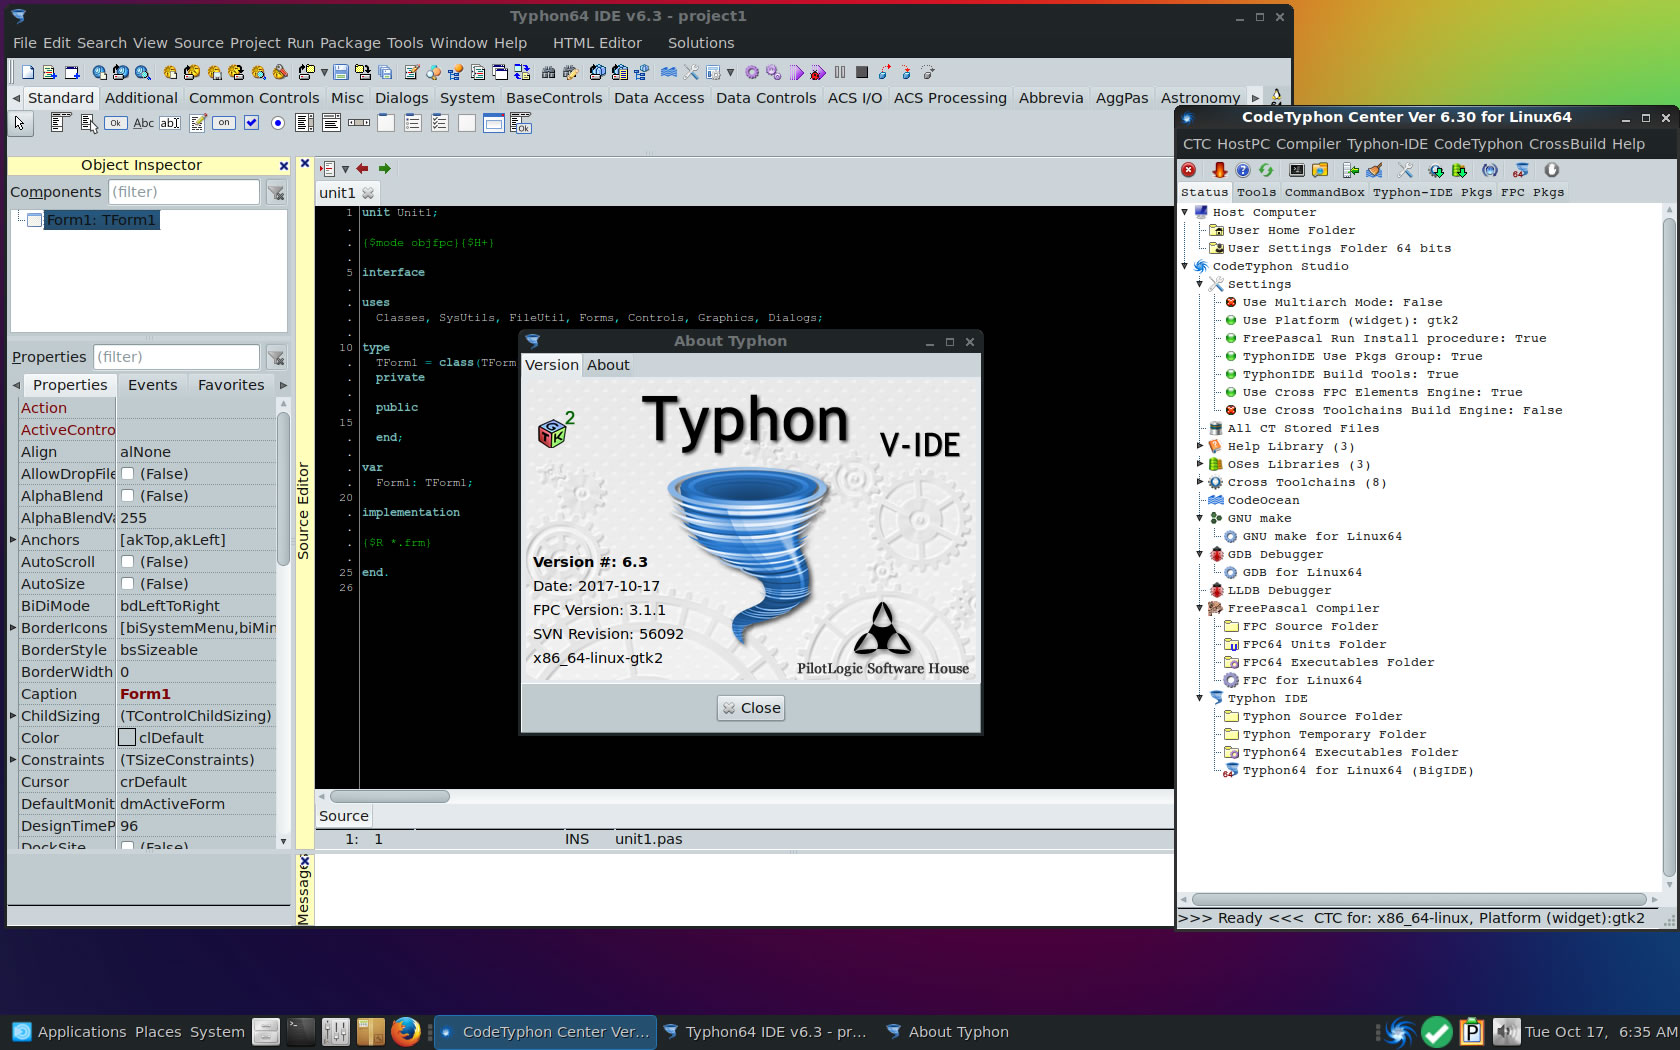Switch to 'About Typhon' taskbar window button
This screenshot has height=1050, width=1680.
click(947, 1032)
